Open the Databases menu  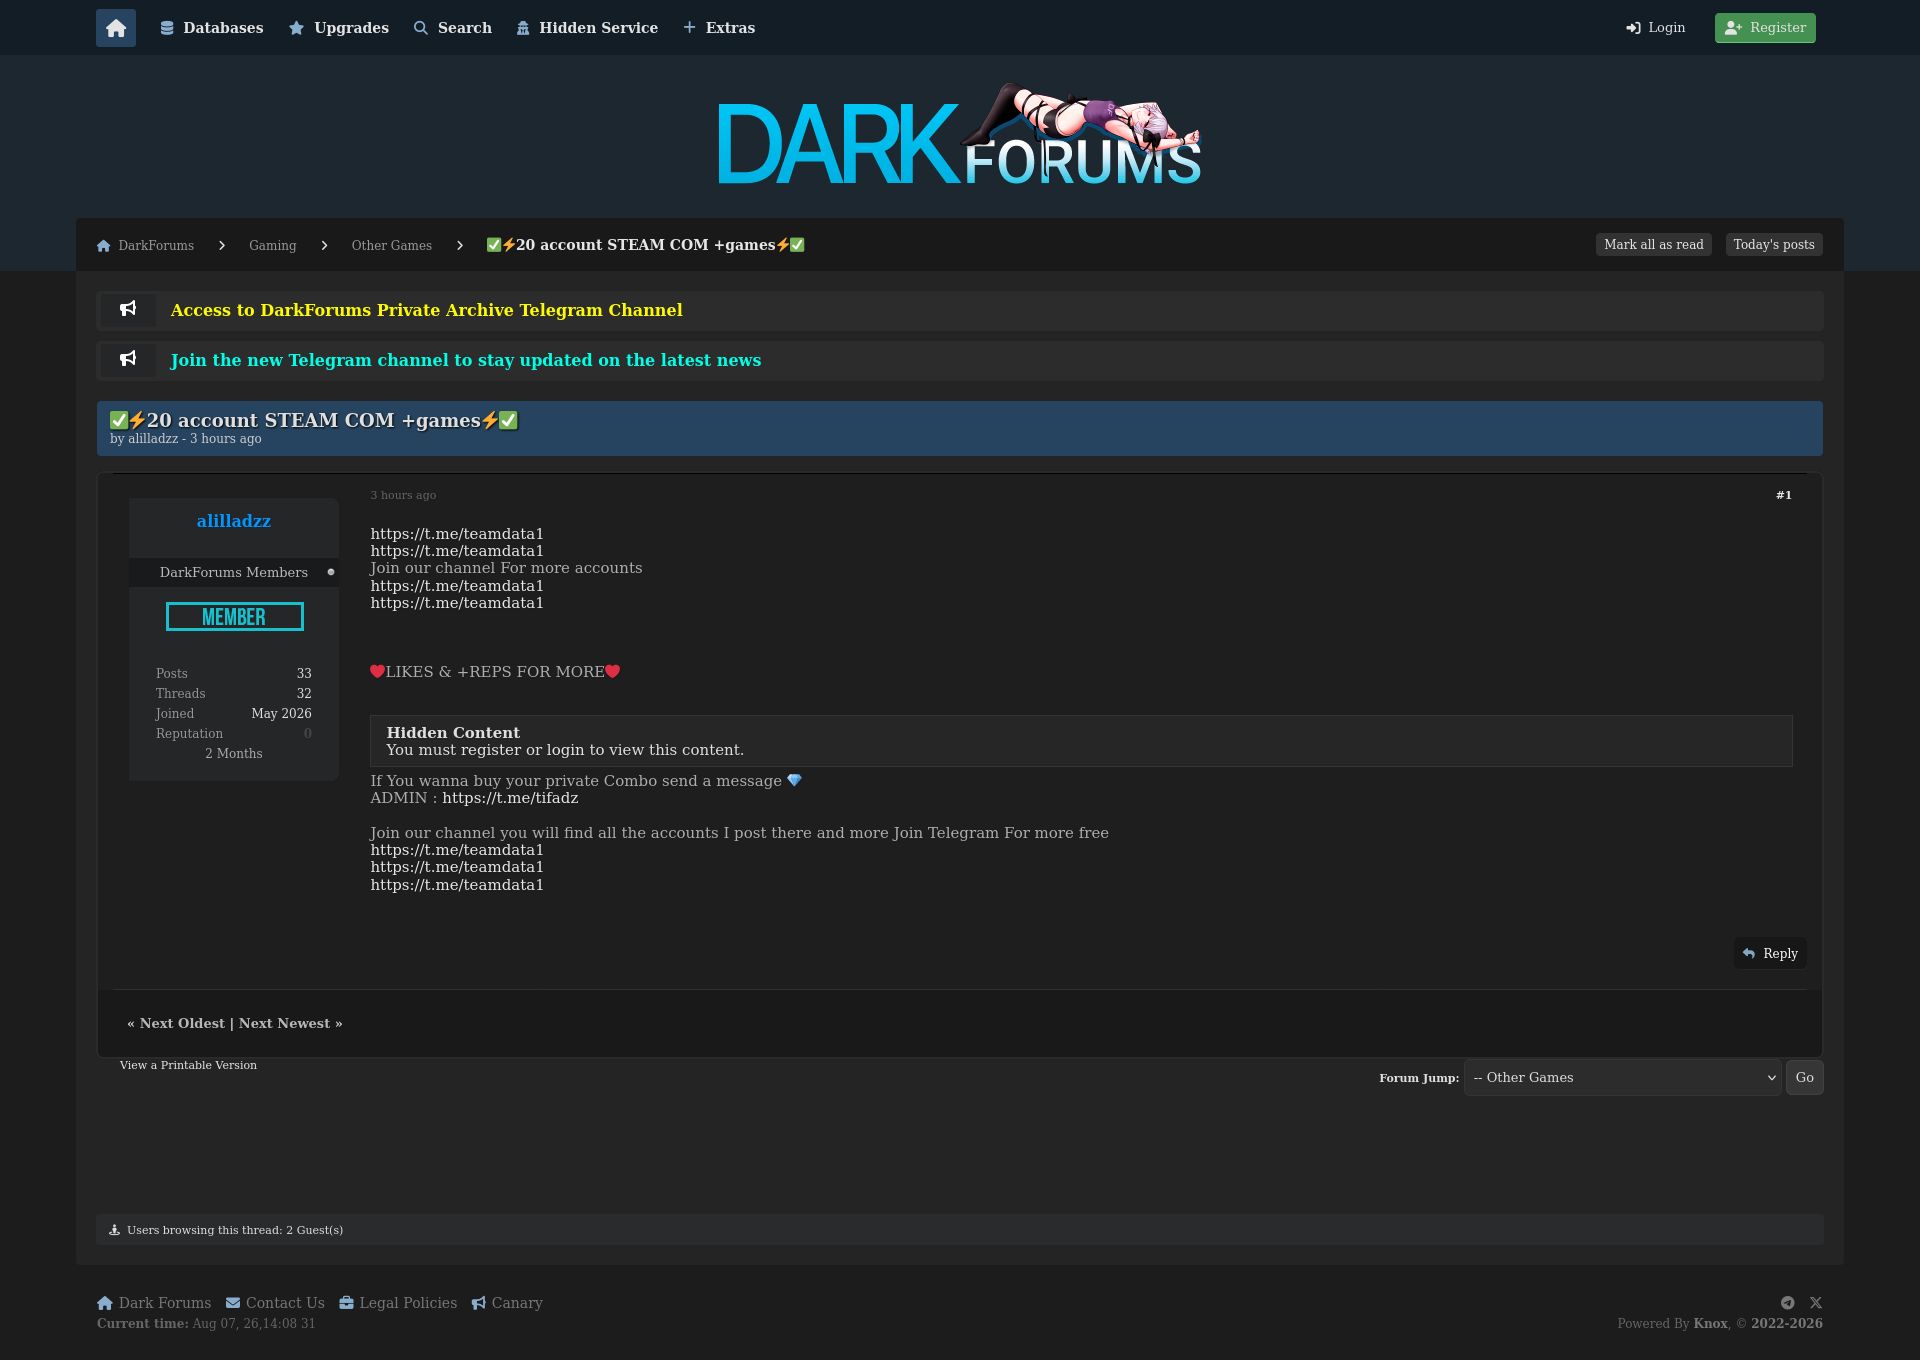(212, 28)
